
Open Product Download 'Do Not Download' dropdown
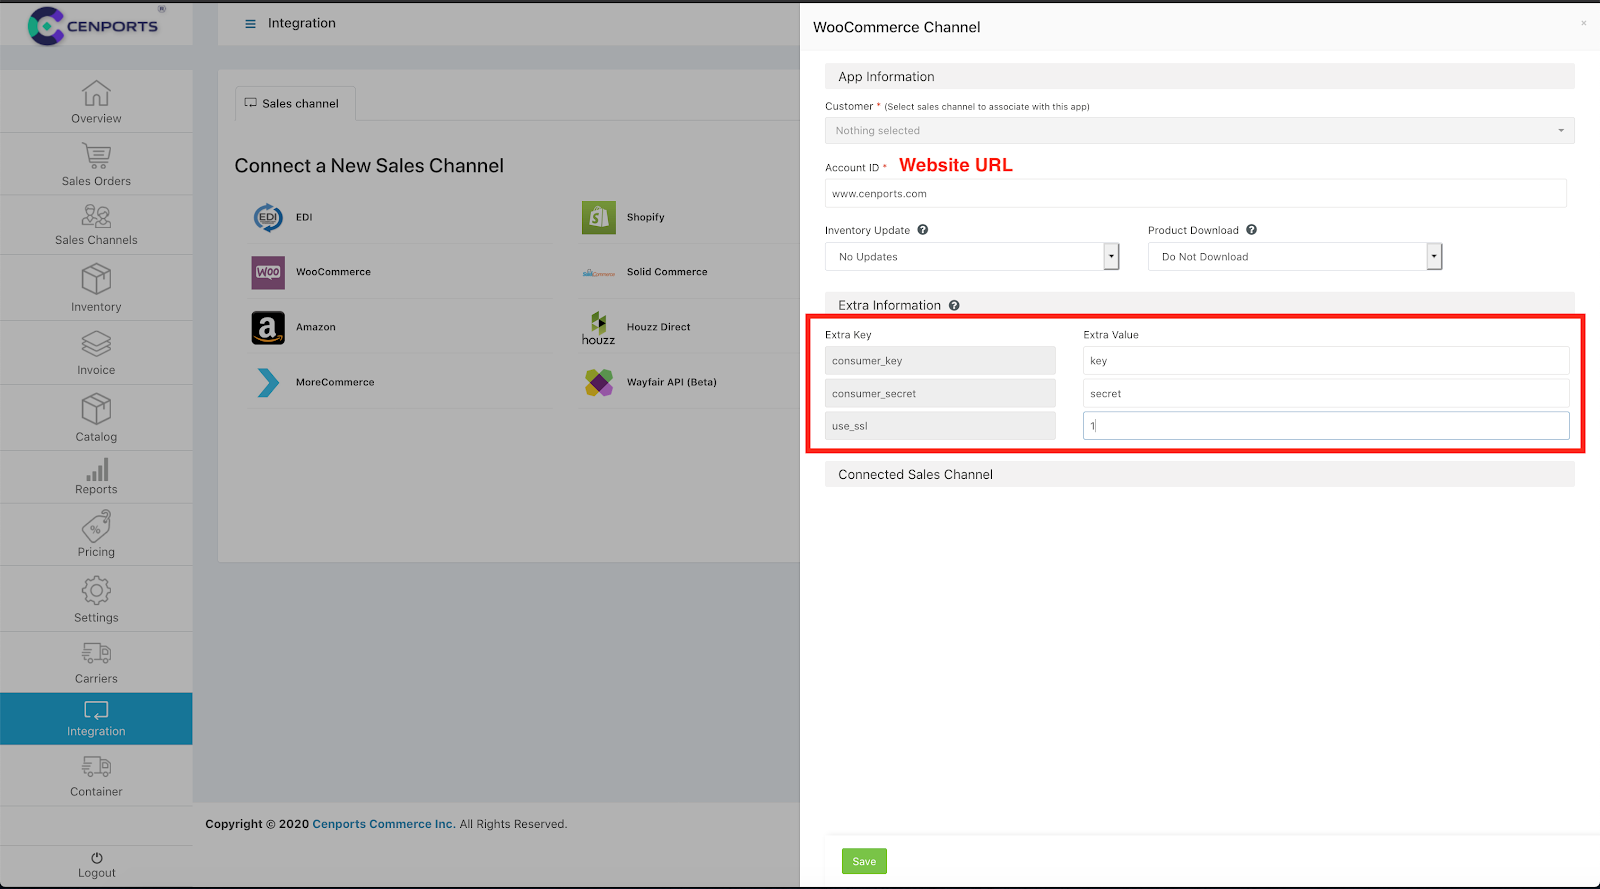point(1295,257)
